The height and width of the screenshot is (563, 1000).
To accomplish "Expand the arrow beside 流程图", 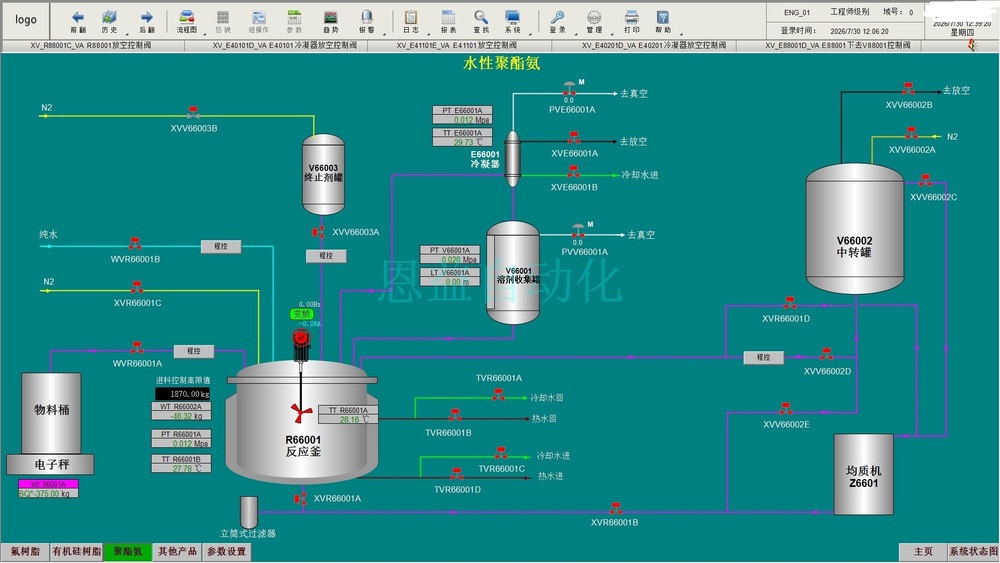I will 204,33.
